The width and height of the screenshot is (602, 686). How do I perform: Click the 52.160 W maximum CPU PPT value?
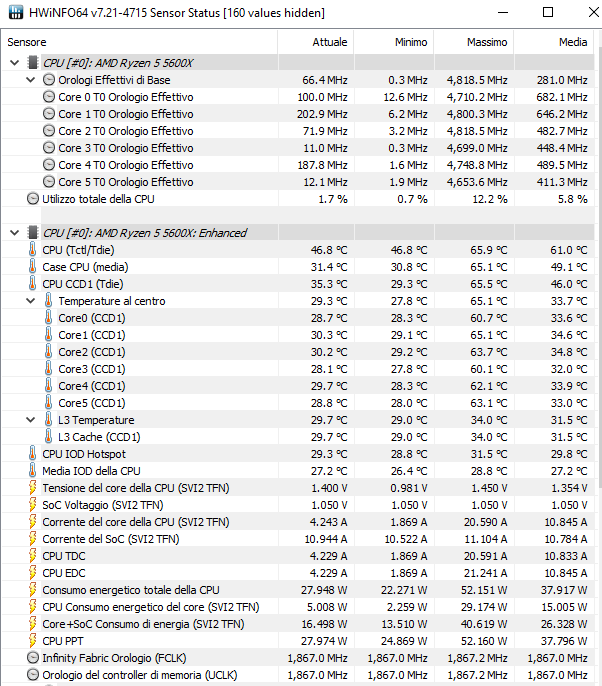point(484,641)
